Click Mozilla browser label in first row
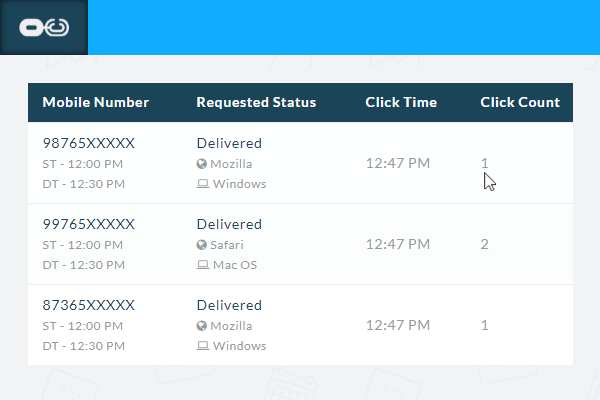This screenshot has width=600, height=400. coord(232,164)
